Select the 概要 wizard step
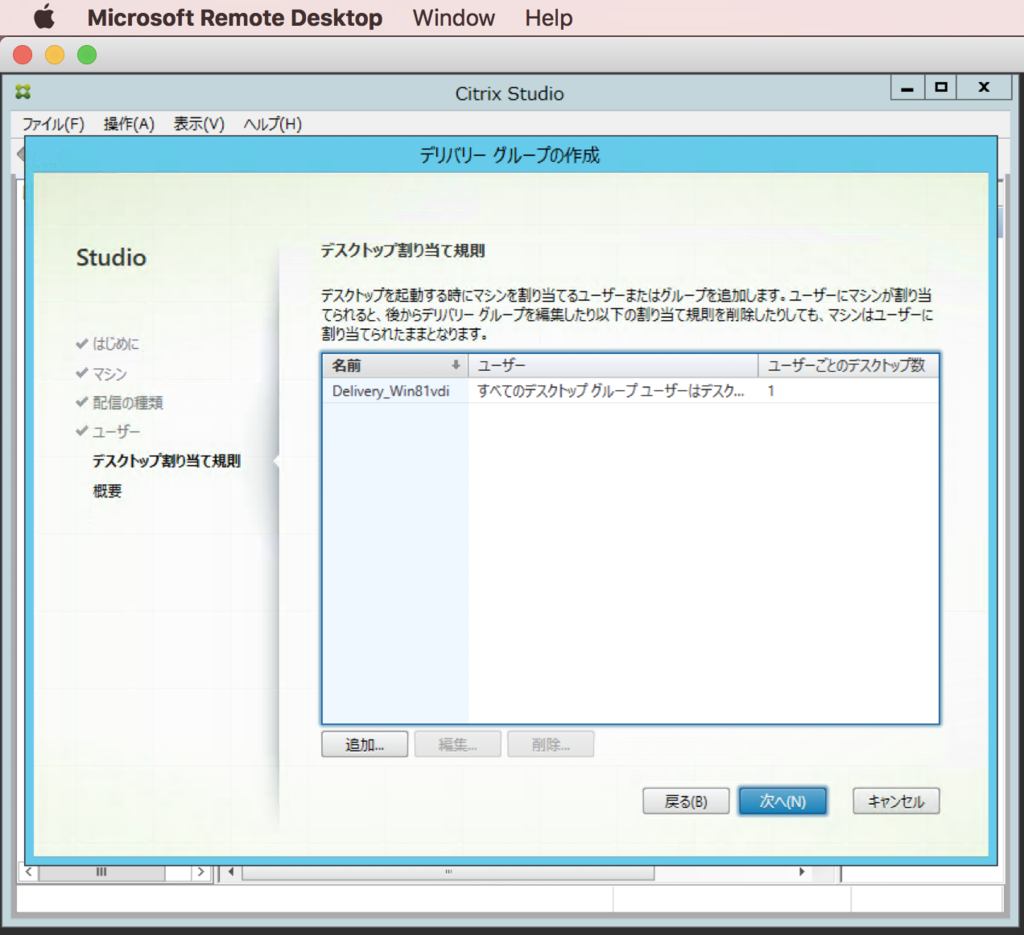This screenshot has width=1024, height=935. 107,491
